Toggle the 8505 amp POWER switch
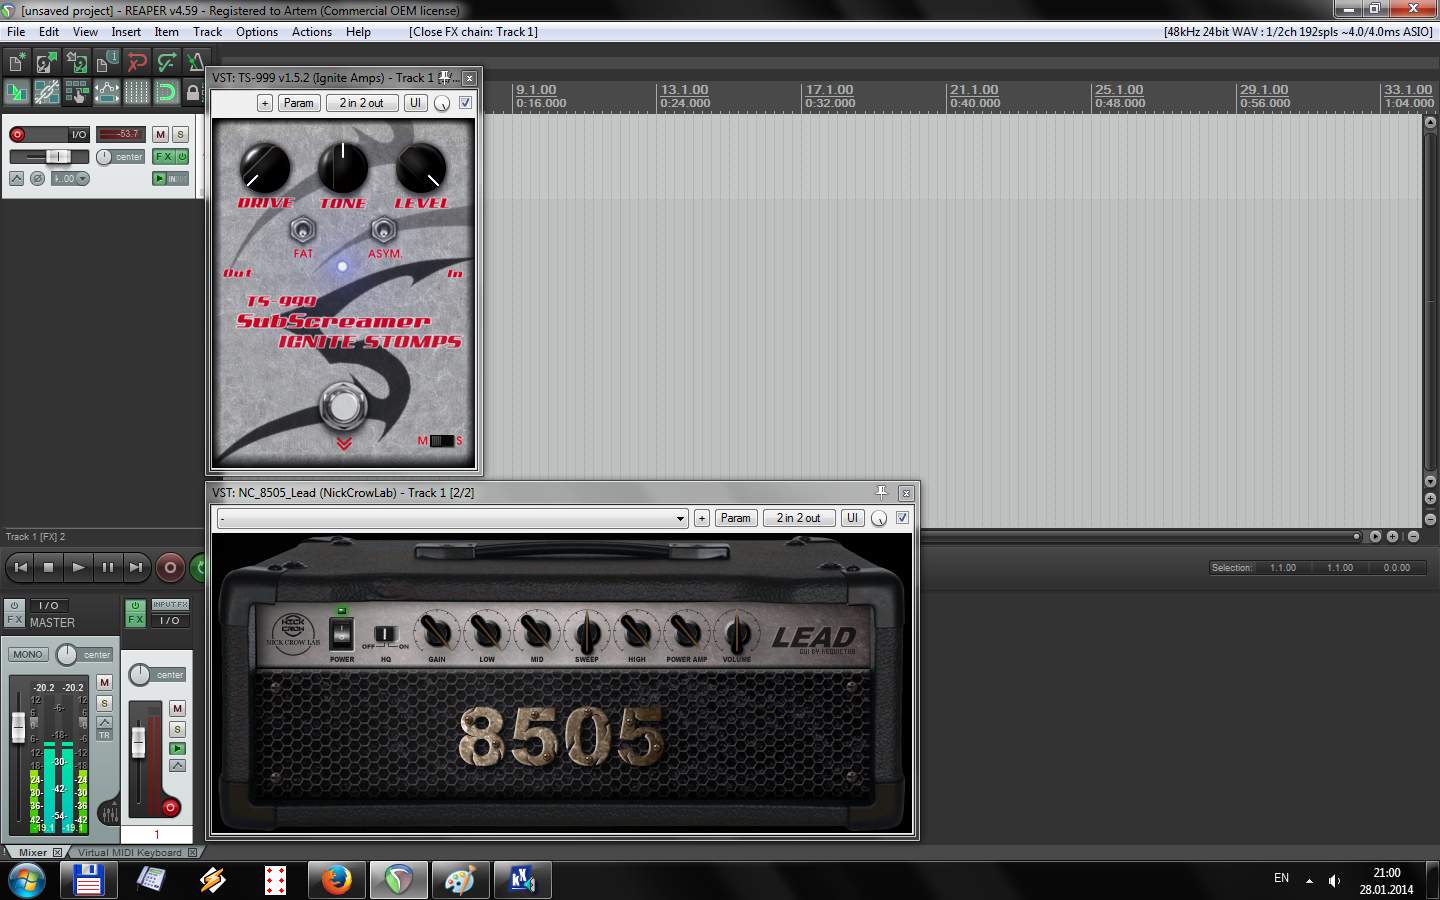Image resolution: width=1440 pixels, height=900 pixels. point(342,634)
